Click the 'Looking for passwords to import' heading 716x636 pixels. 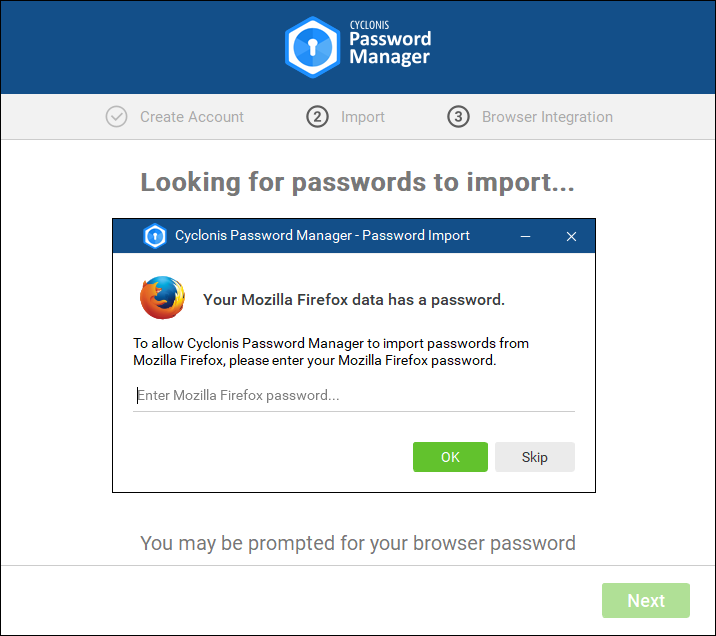(357, 182)
